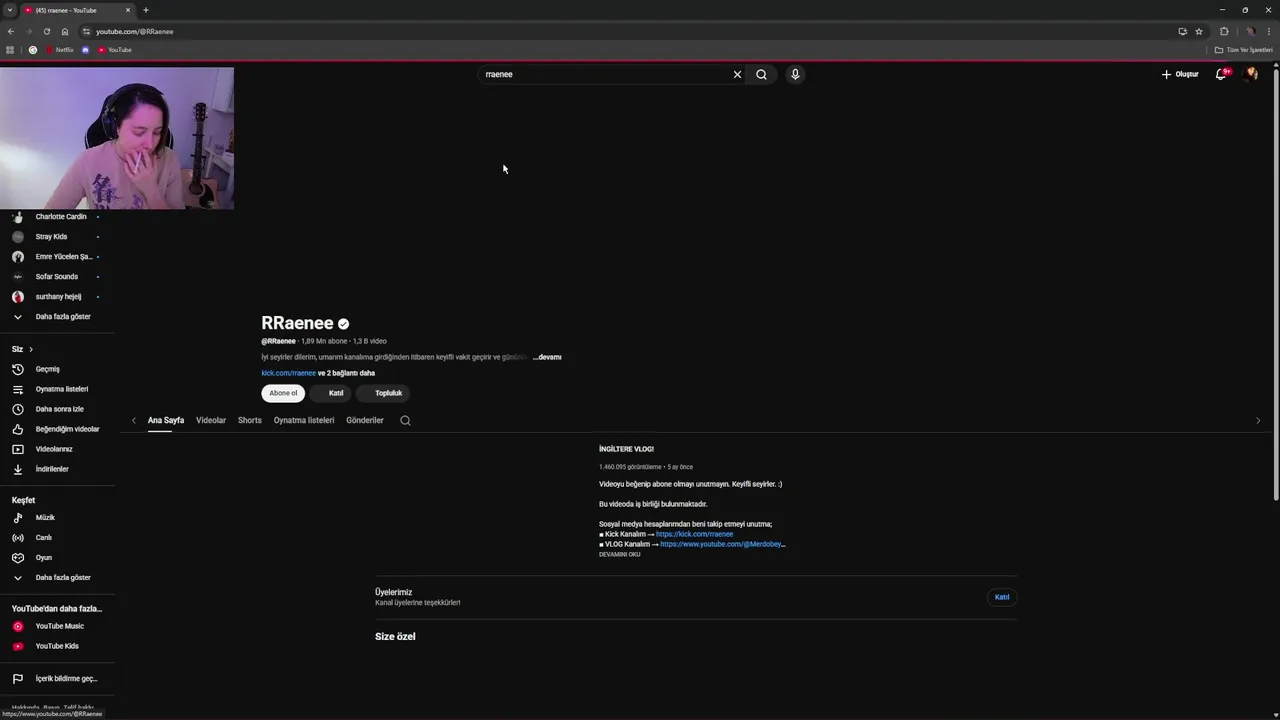1280x720 pixels.
Task: Open the https://kick.com/rraenee description link
Action: tap(694, 534)
